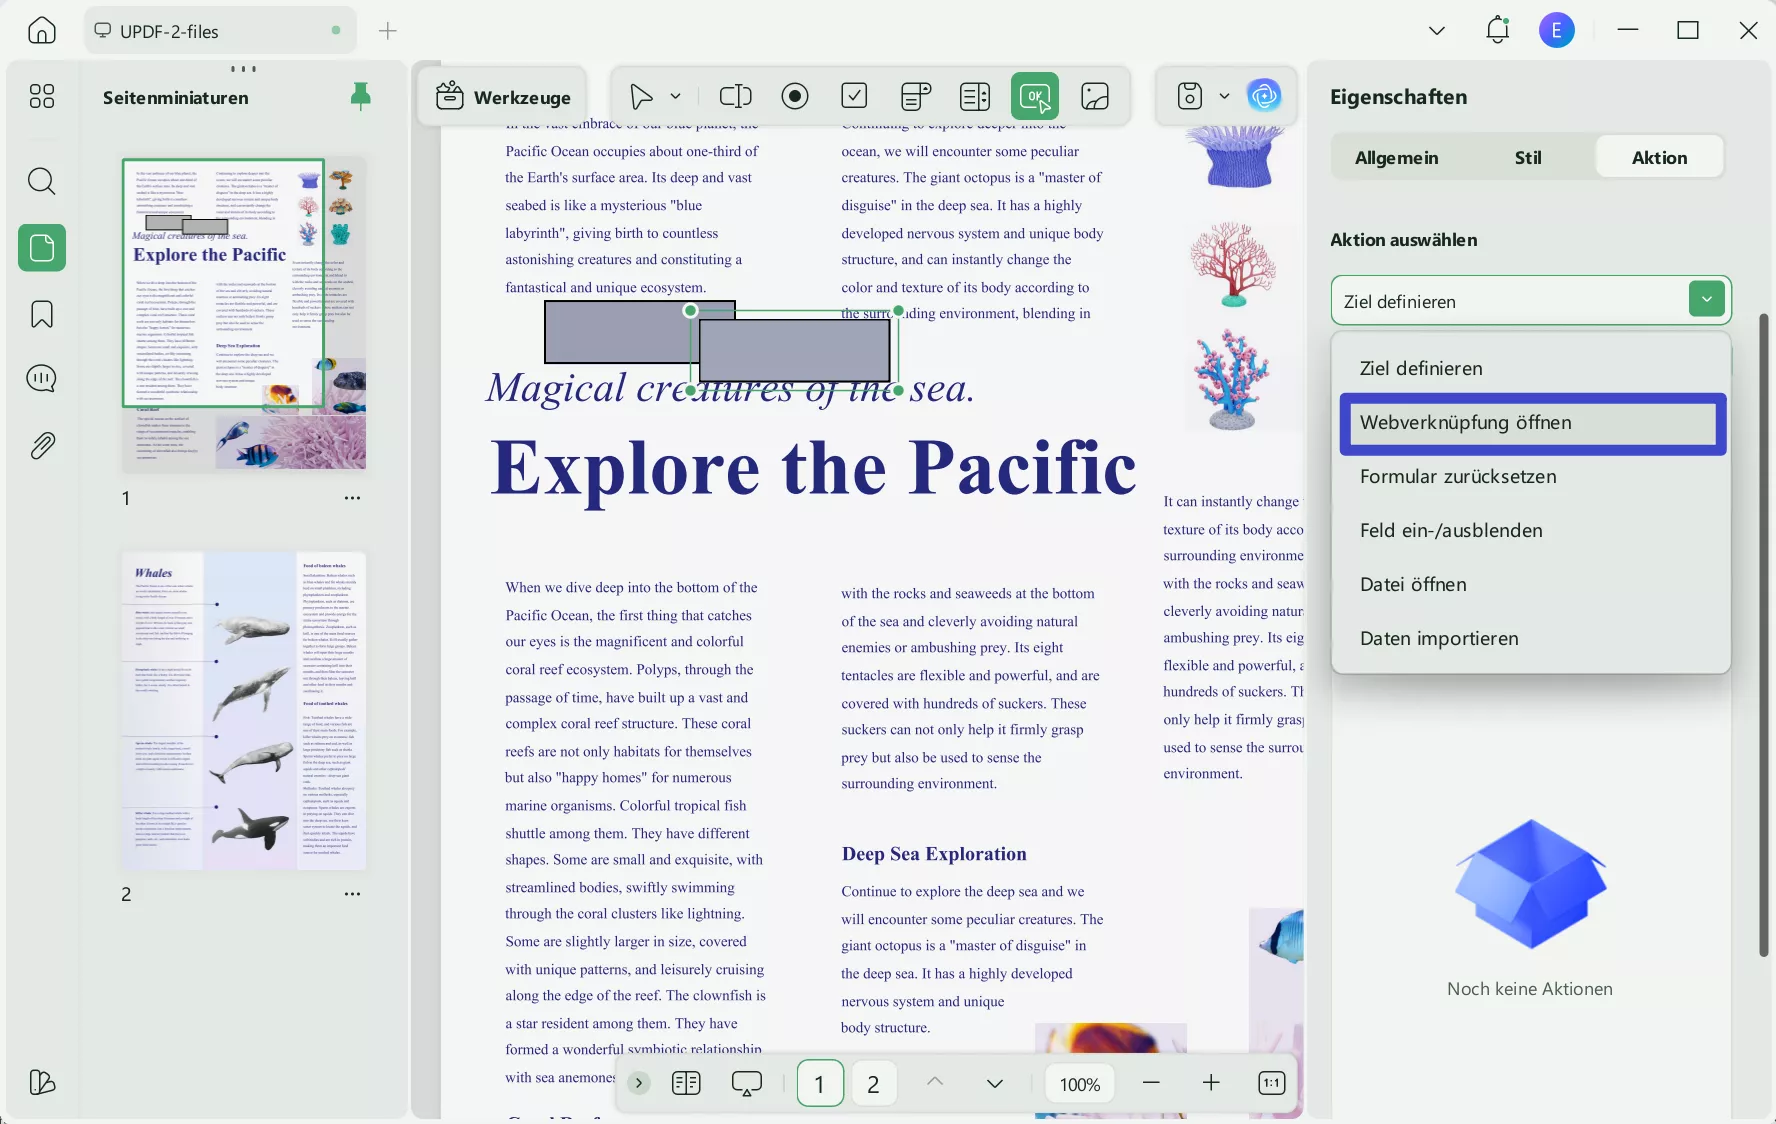Click the Ziel definieren combo box field
The image size is (1776, 1124).
pos(1530,300)
